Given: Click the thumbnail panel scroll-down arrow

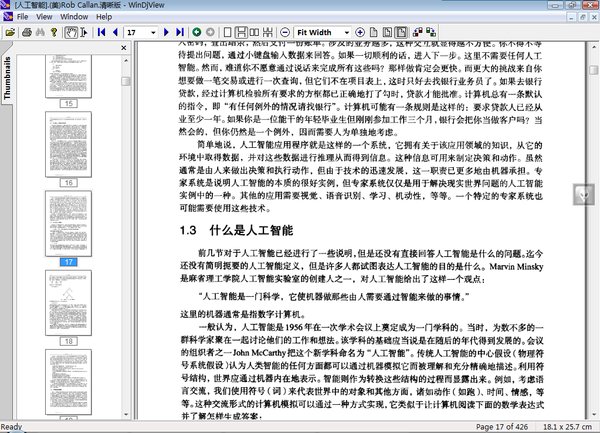Looking at the screenshot, I should 126,414.
